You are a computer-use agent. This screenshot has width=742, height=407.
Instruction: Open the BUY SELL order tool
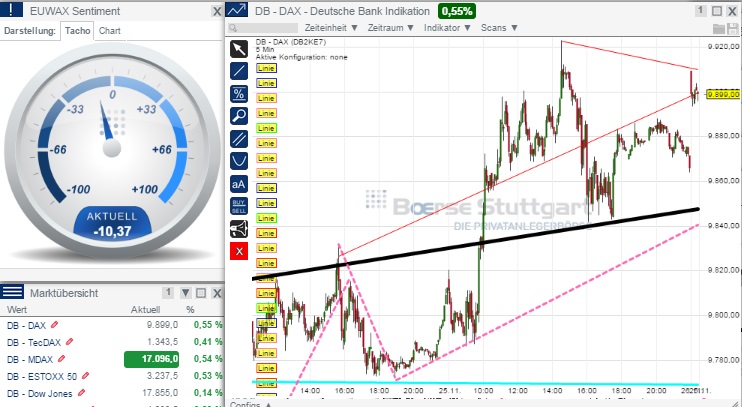click(x=239, y=206)
